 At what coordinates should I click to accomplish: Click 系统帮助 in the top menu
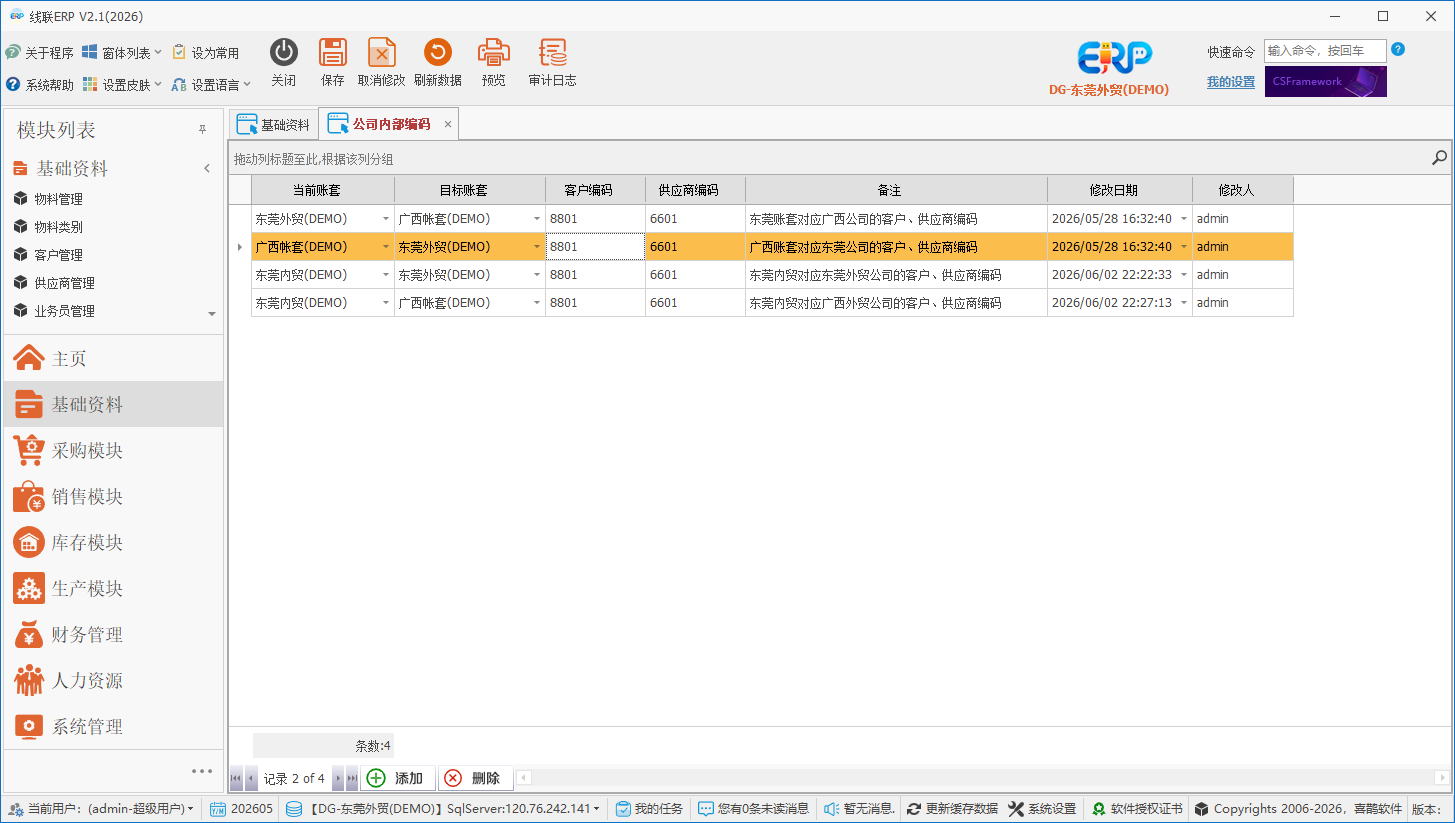(40, 85)
